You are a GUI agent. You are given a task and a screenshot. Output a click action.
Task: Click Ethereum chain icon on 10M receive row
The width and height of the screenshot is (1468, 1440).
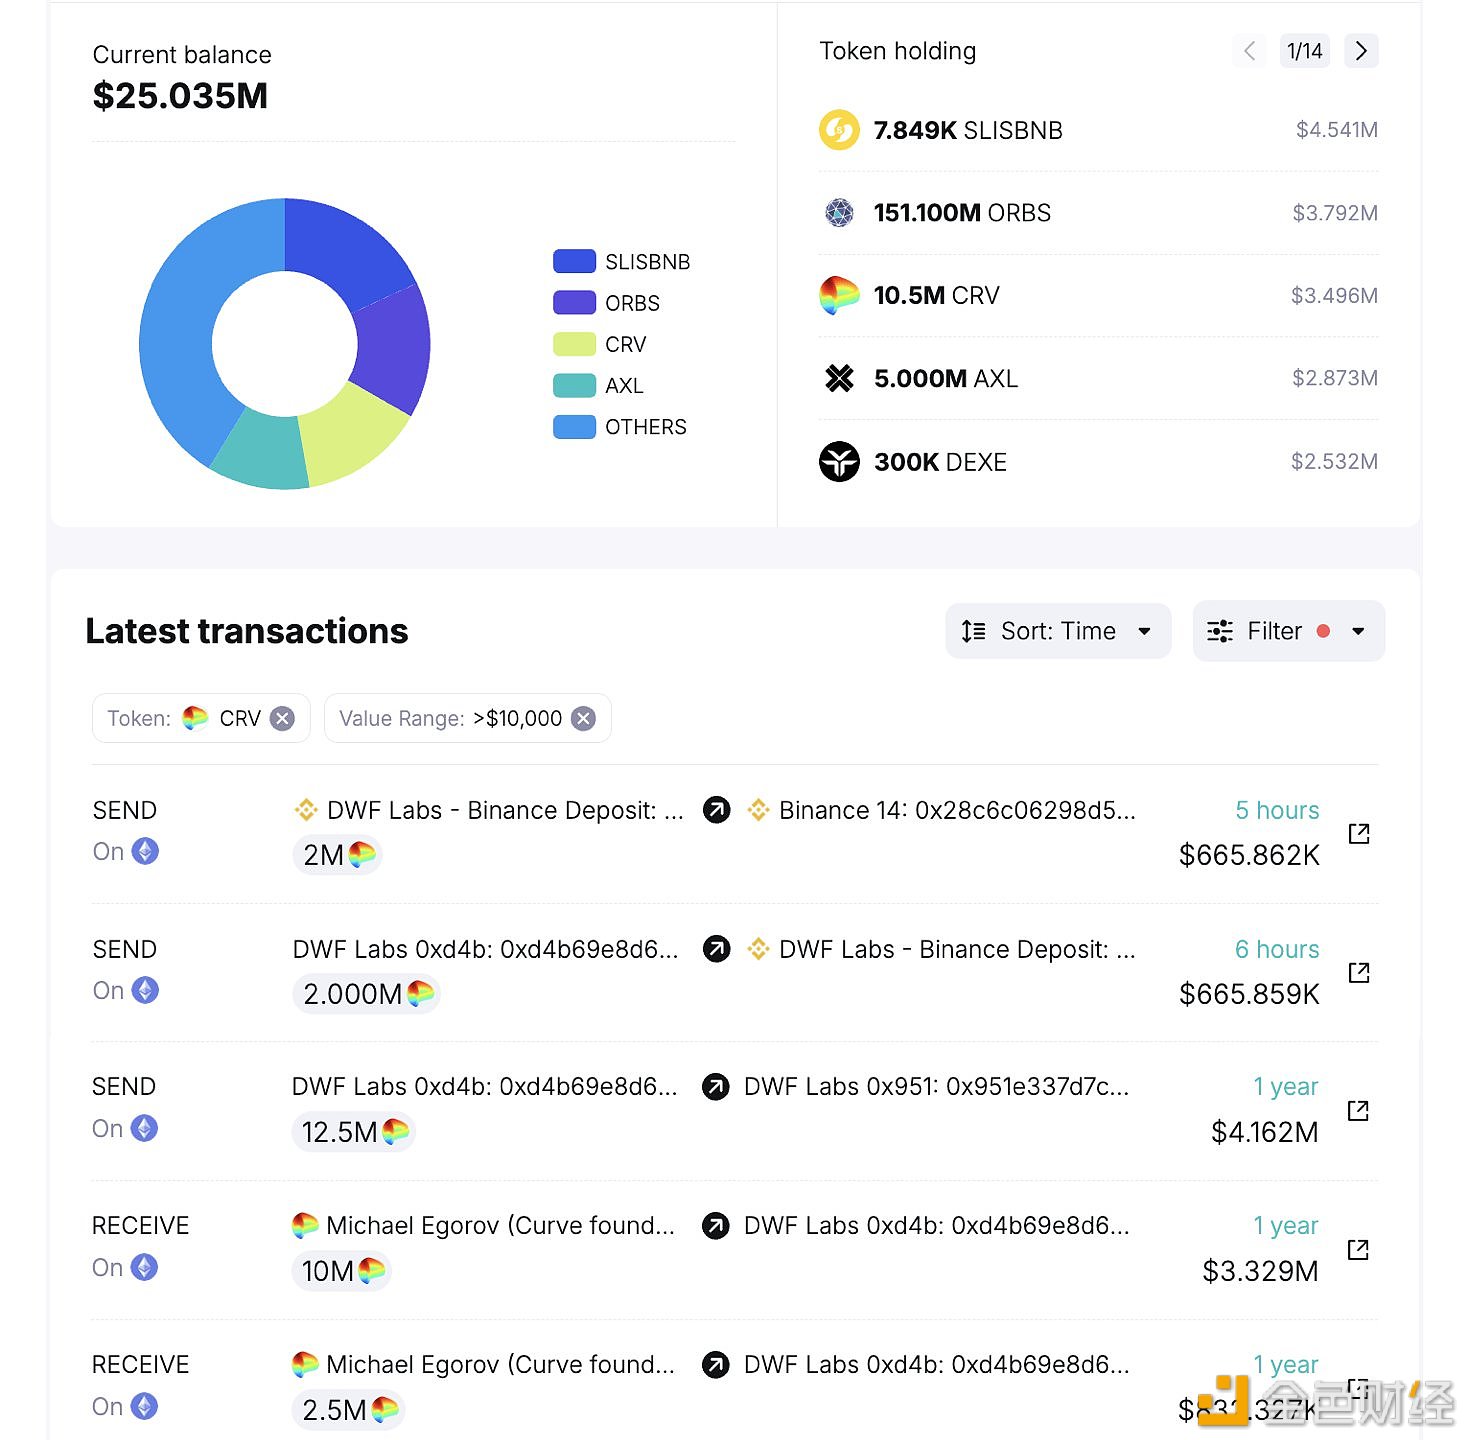pyautogui.click(x=145, y=1267)
